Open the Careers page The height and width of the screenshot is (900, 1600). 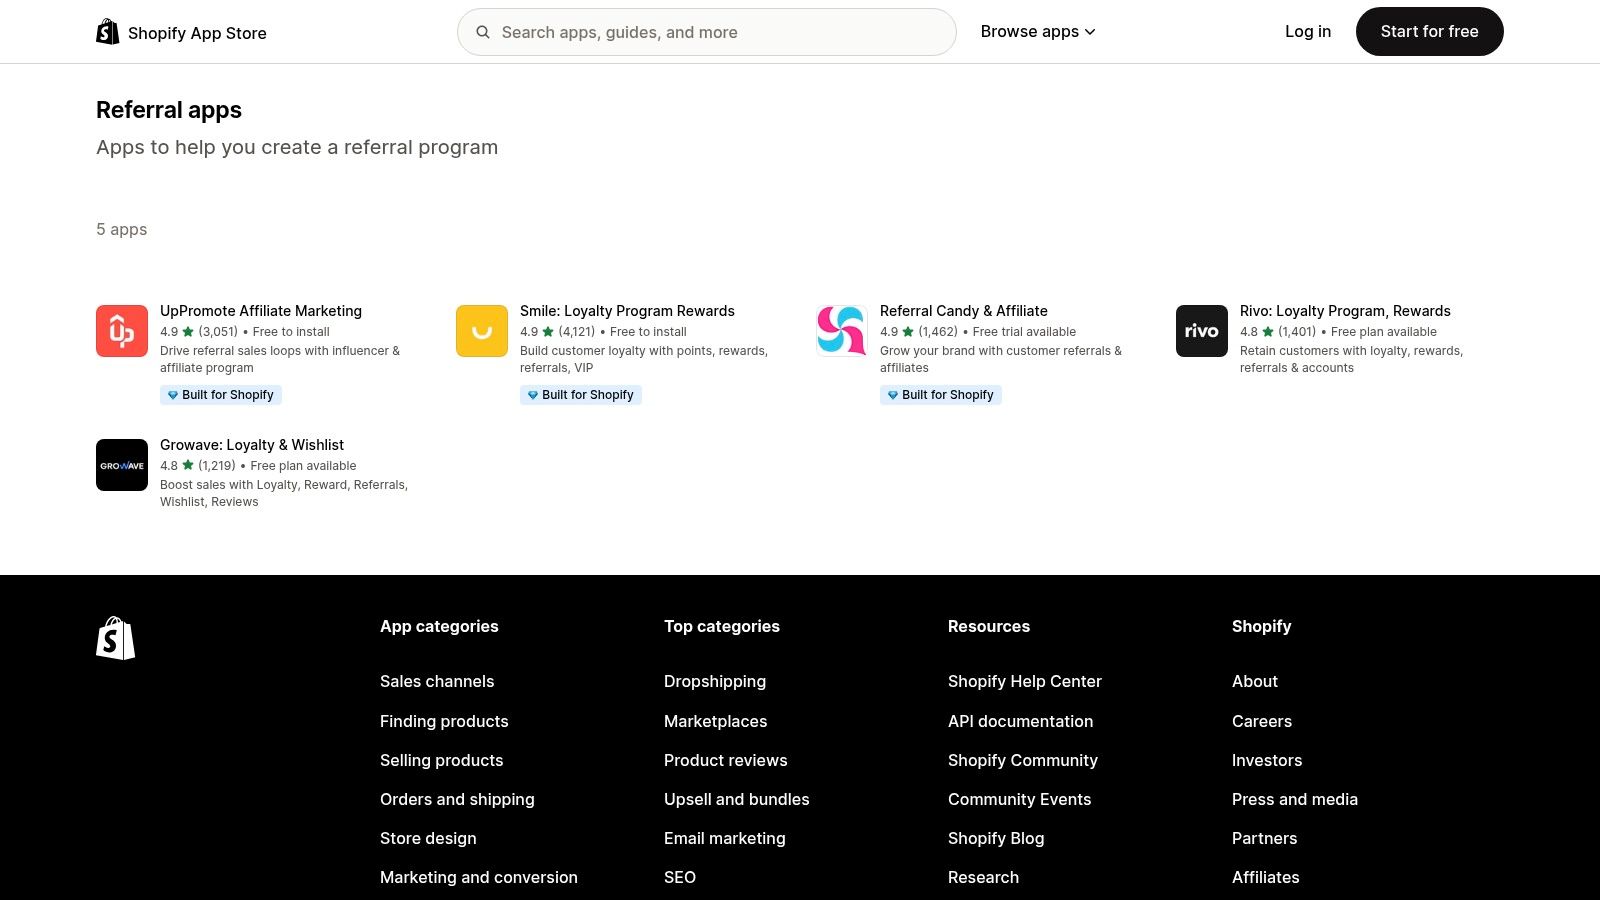pyautogui.click(x=1262, y=721)
